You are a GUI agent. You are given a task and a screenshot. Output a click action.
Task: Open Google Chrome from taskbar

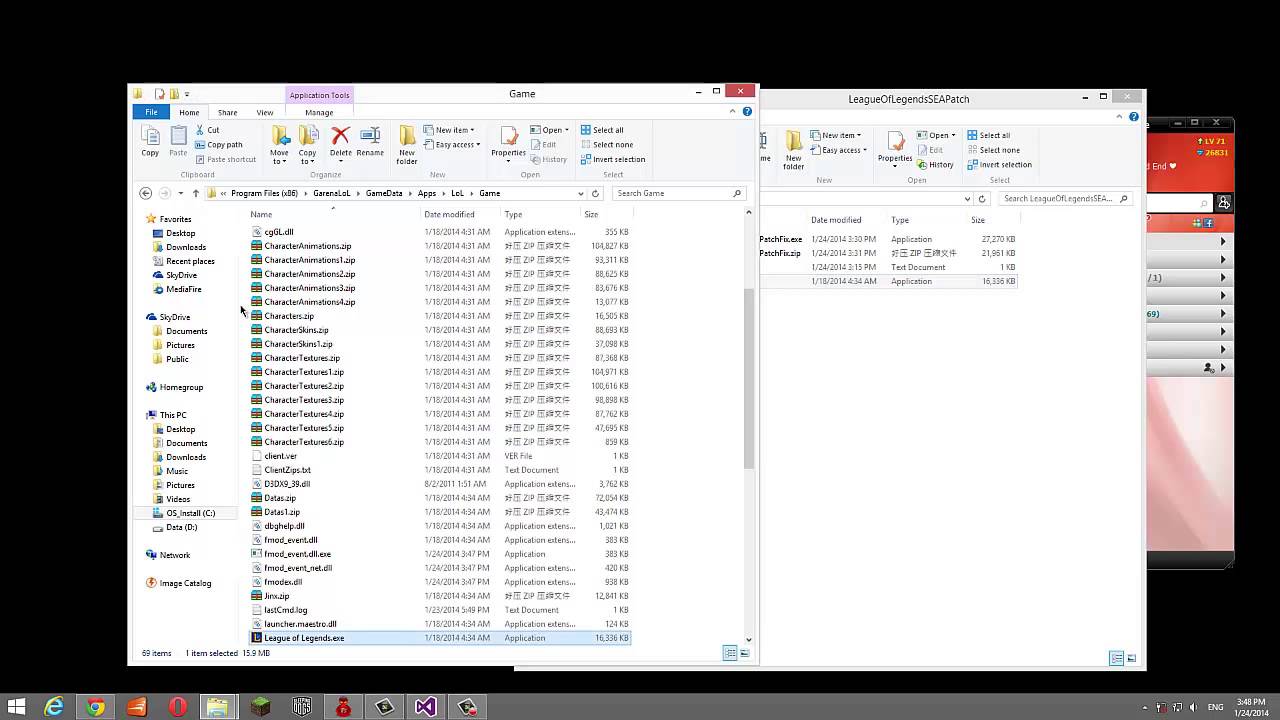(95, 707)
